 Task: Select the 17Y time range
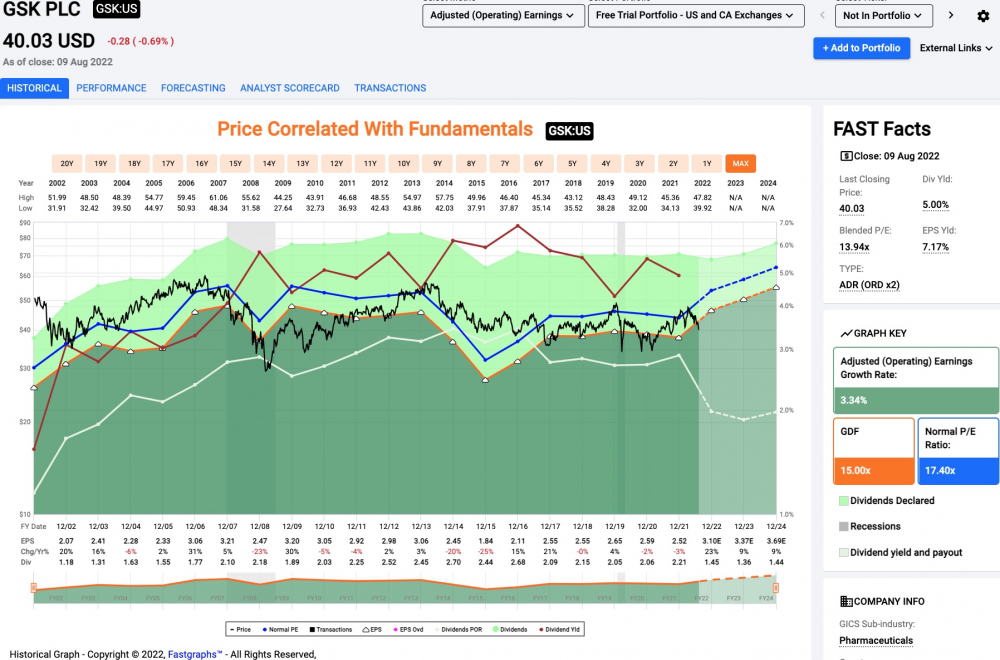coord(168,163)
